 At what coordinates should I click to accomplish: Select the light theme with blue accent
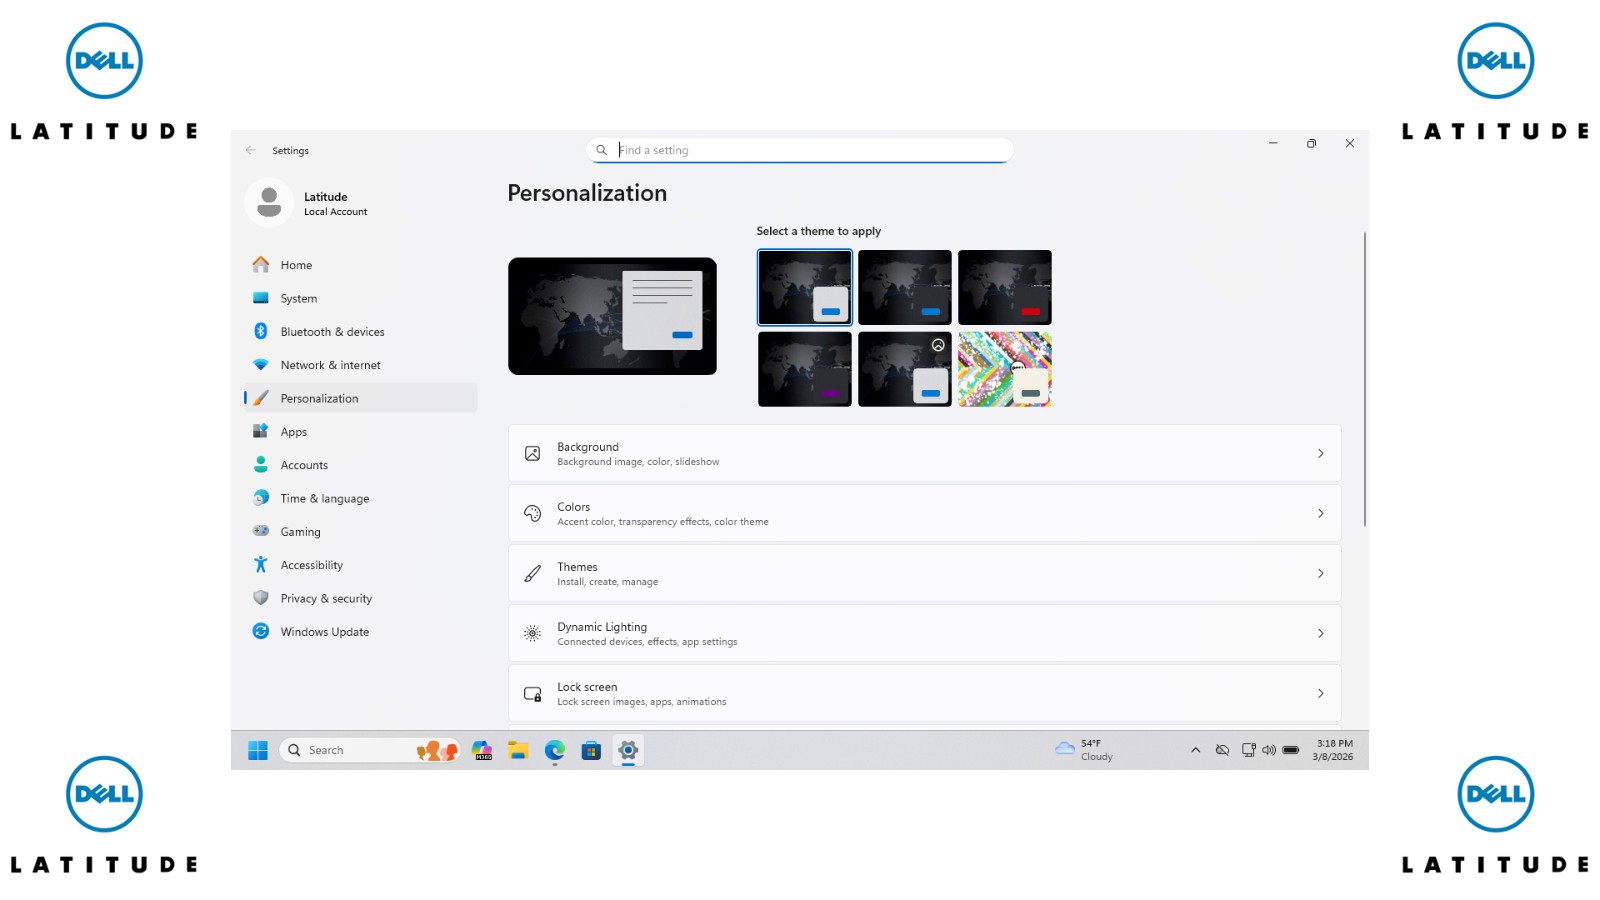tap(805, 288)
